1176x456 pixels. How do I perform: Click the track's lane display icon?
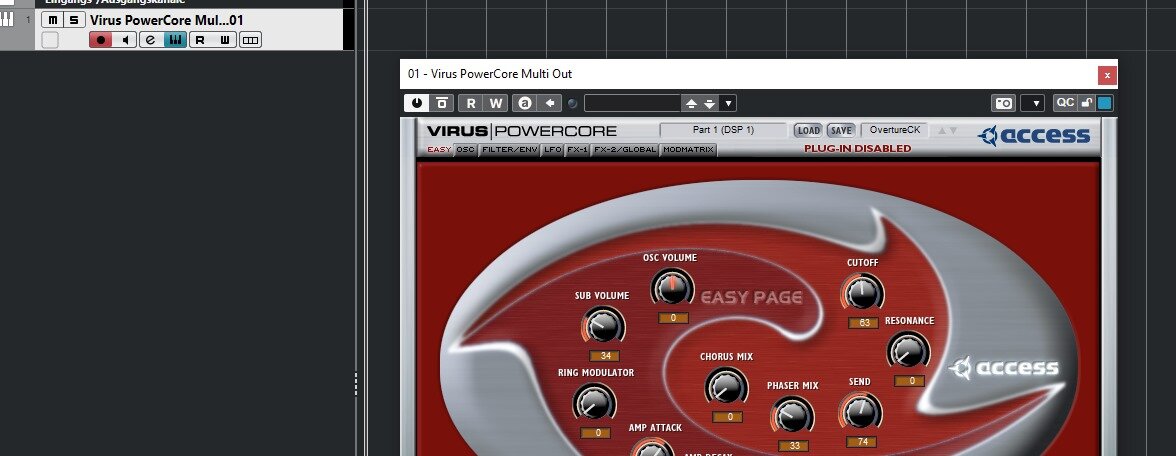pos(250,40)
